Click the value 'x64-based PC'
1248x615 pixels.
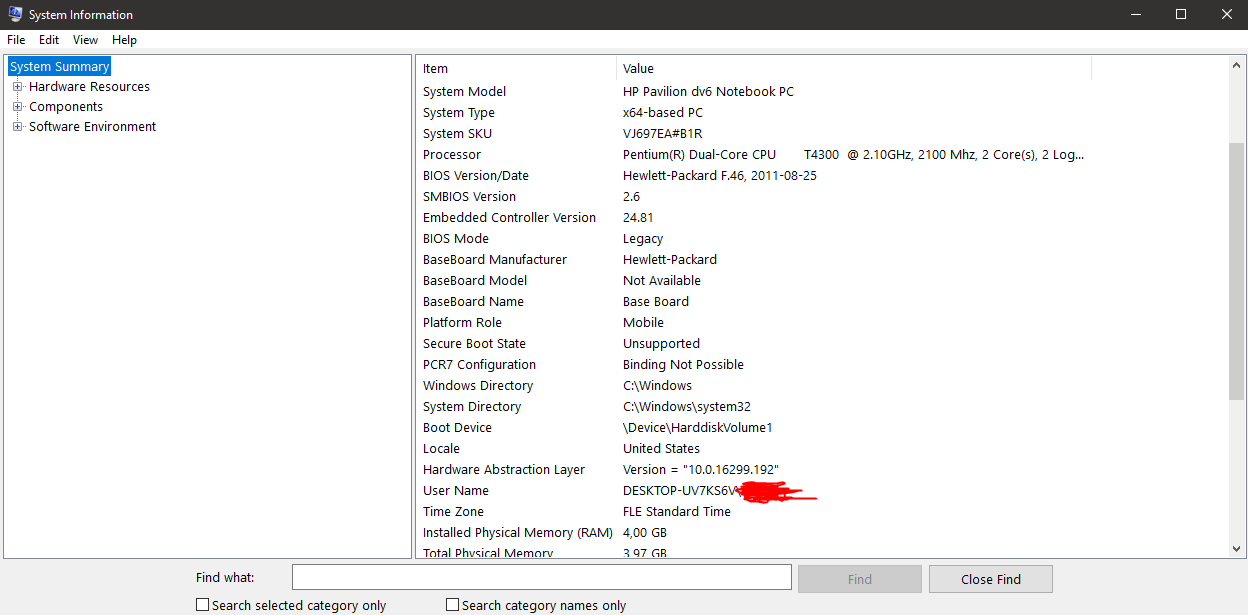tap(663, 113)
